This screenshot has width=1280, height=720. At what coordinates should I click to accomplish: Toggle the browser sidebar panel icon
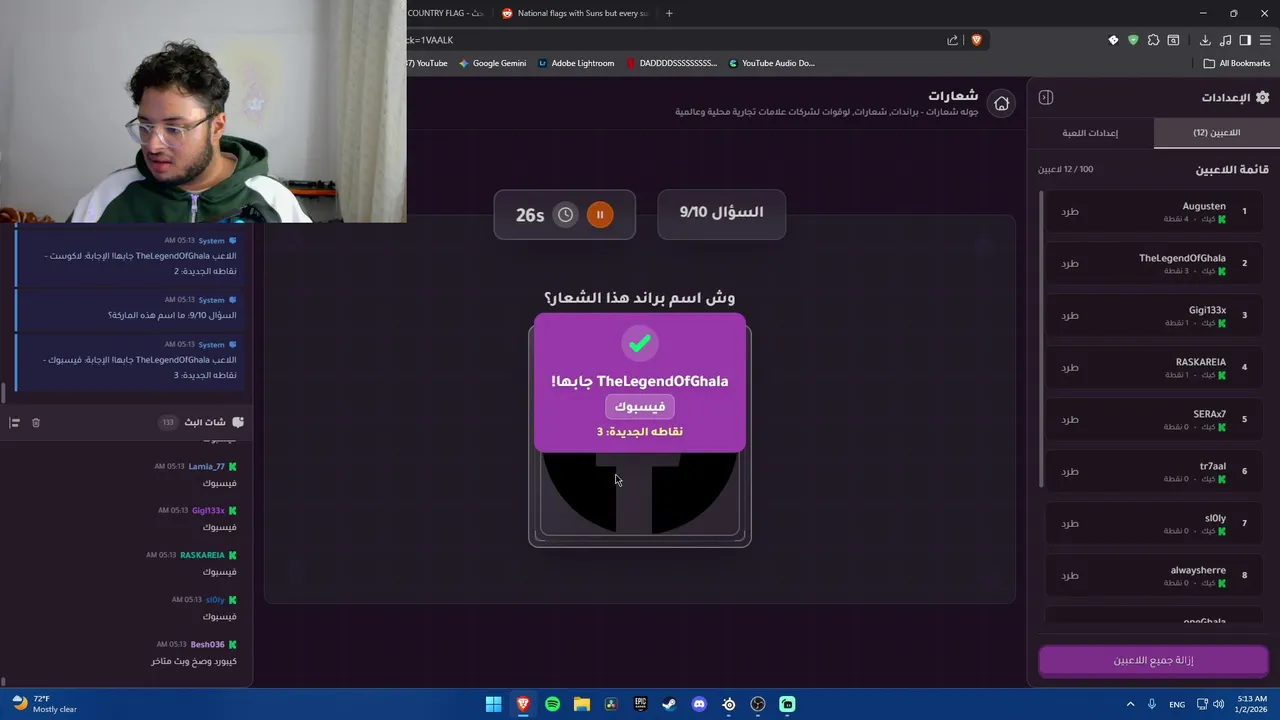pyautogui.click(x=1245, y=40)
